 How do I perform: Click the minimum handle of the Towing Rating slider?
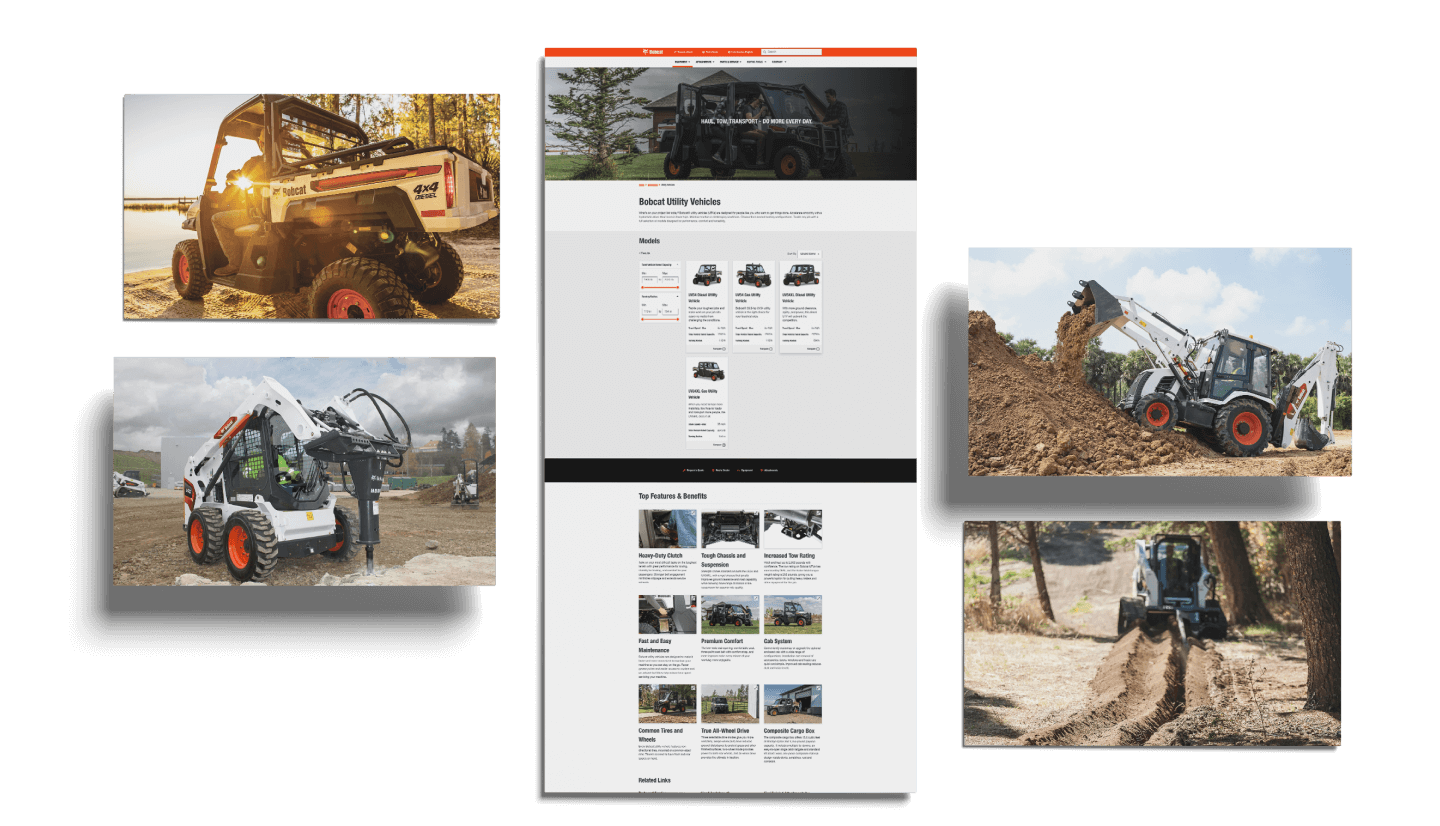pos(642,321)
